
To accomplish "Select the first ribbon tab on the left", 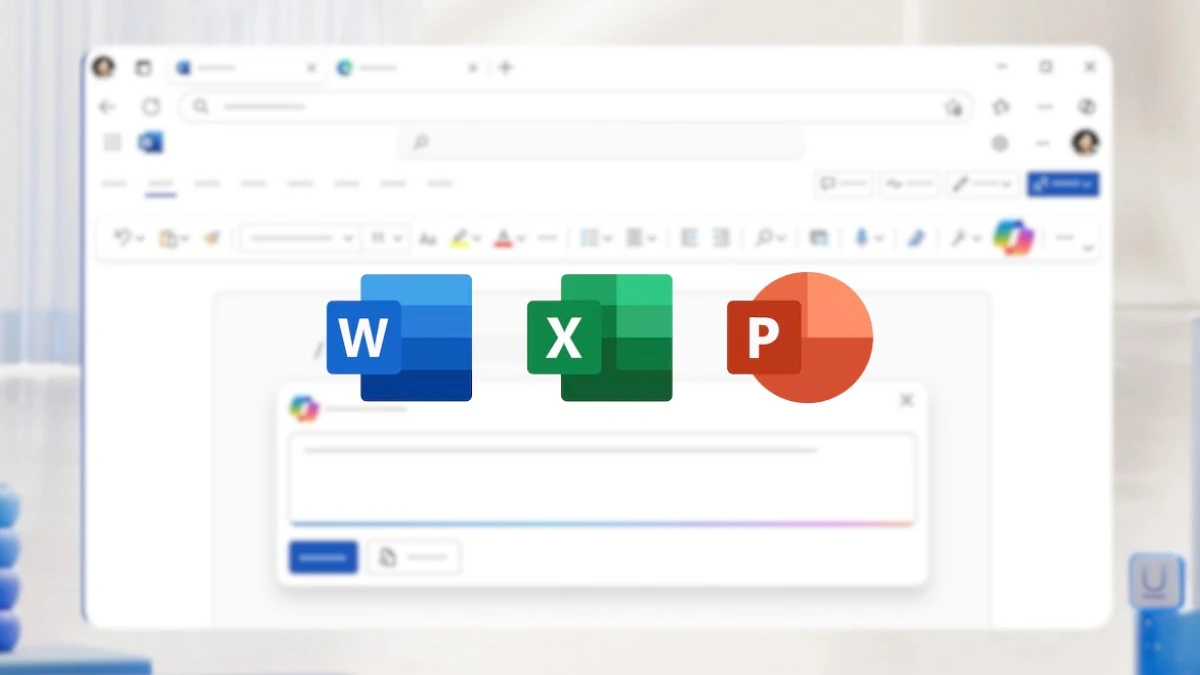I will coord(114,184).
